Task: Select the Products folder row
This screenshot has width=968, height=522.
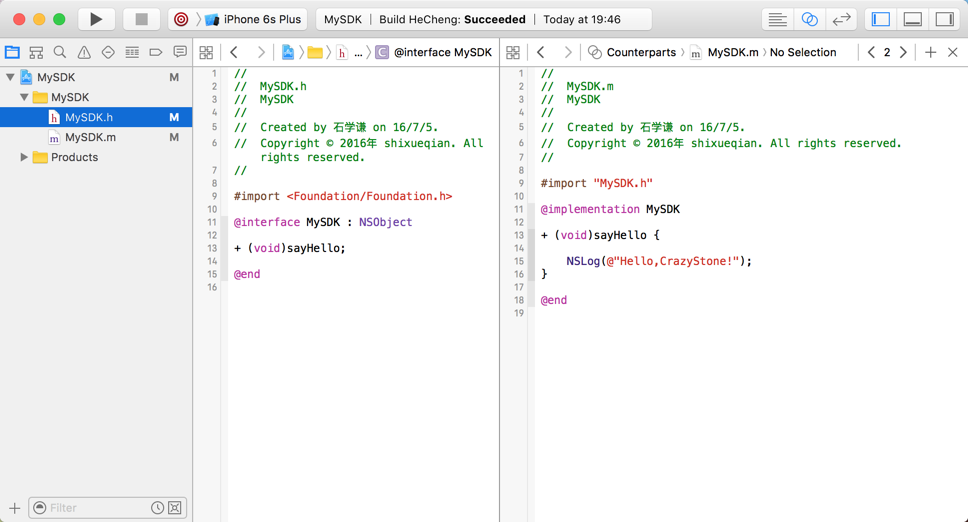Action: coord(96,157)
